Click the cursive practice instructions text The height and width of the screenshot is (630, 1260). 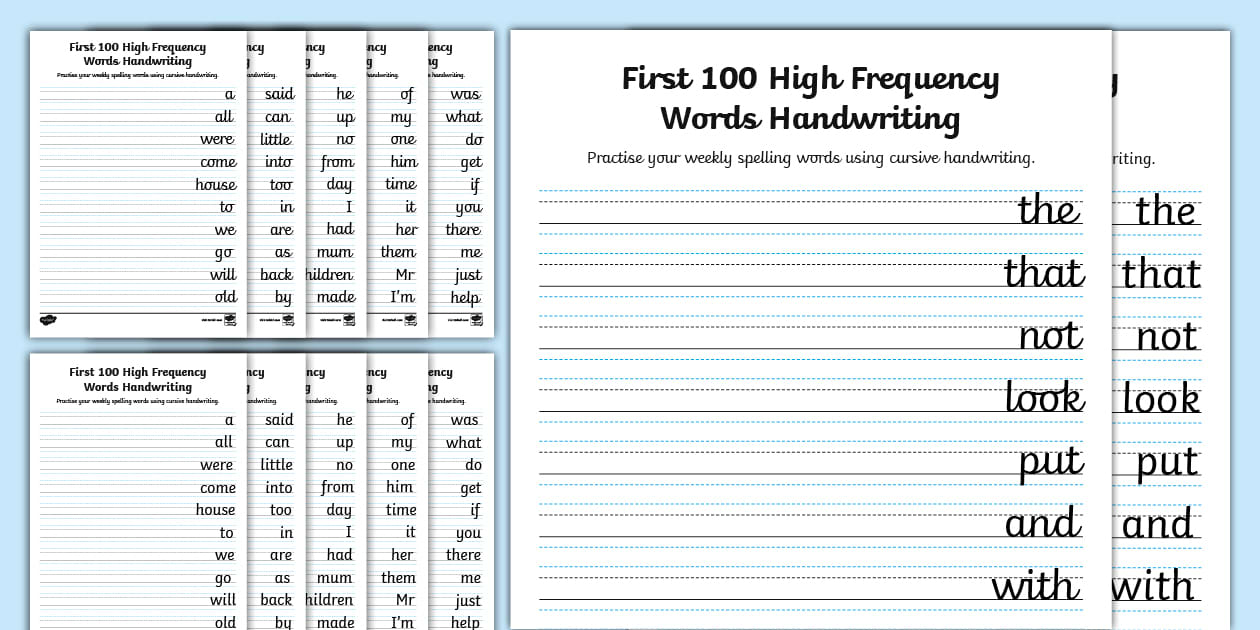coord(810,157)
